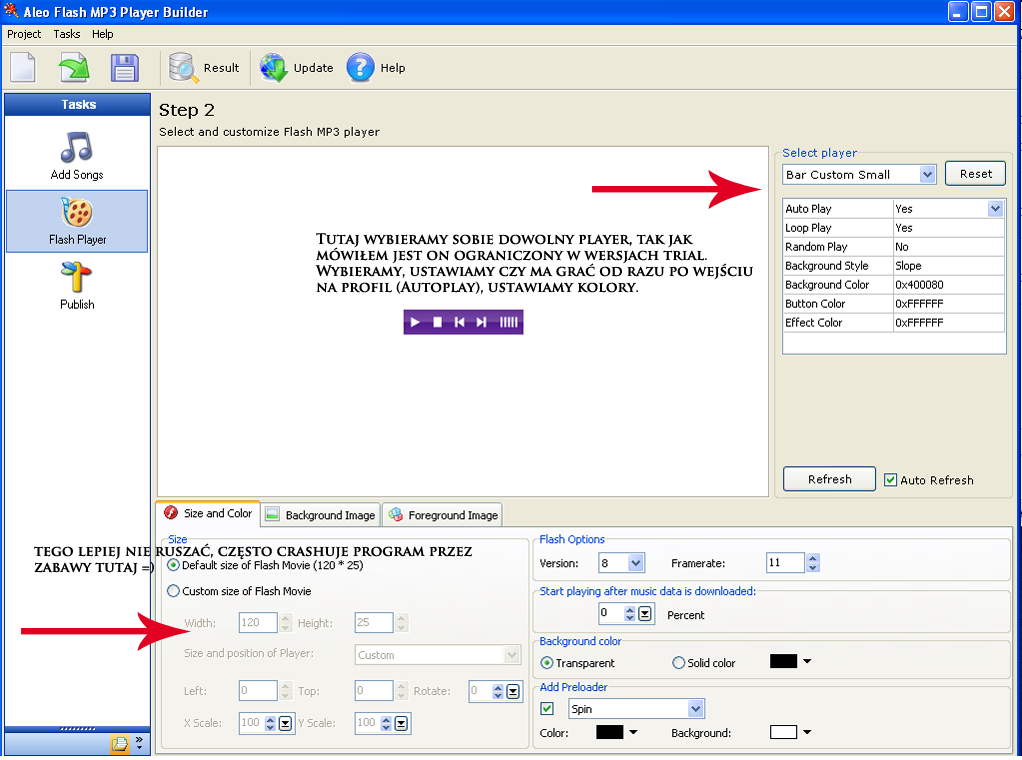Switch to the Background Image tab
This screenshot has height=760, width=1022.
(321, 515)
